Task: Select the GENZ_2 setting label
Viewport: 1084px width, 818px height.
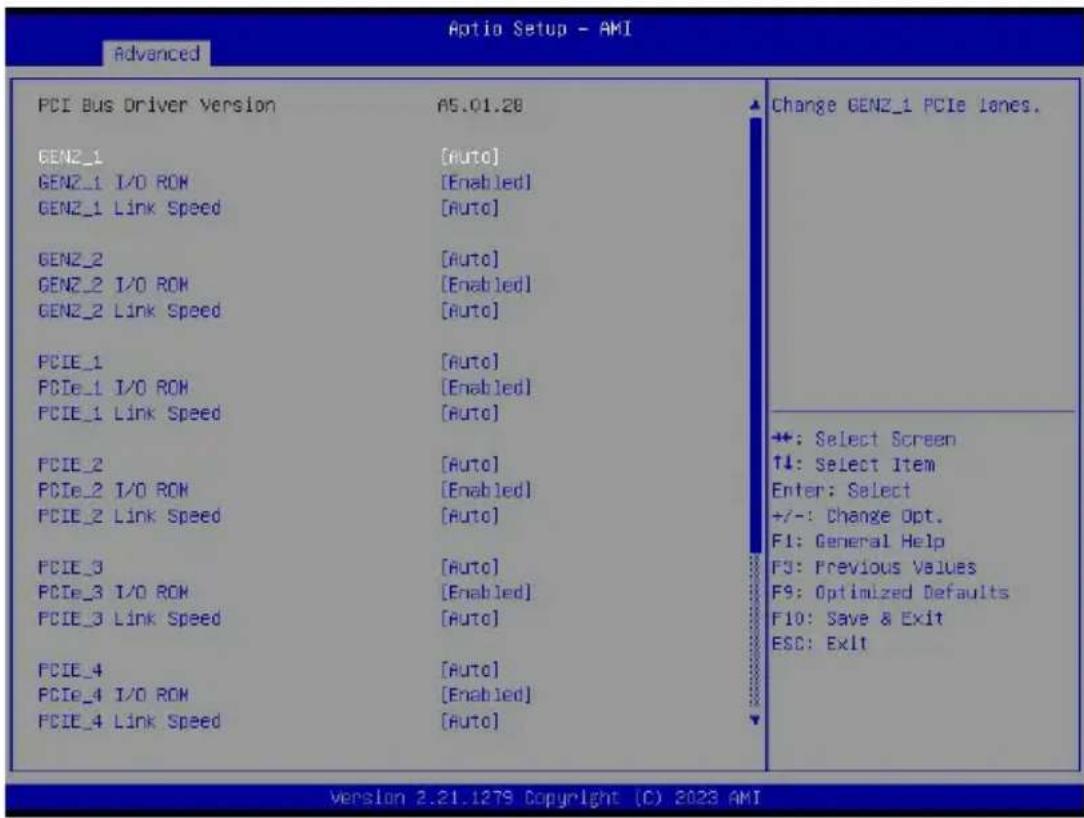Action: point(71,259)
